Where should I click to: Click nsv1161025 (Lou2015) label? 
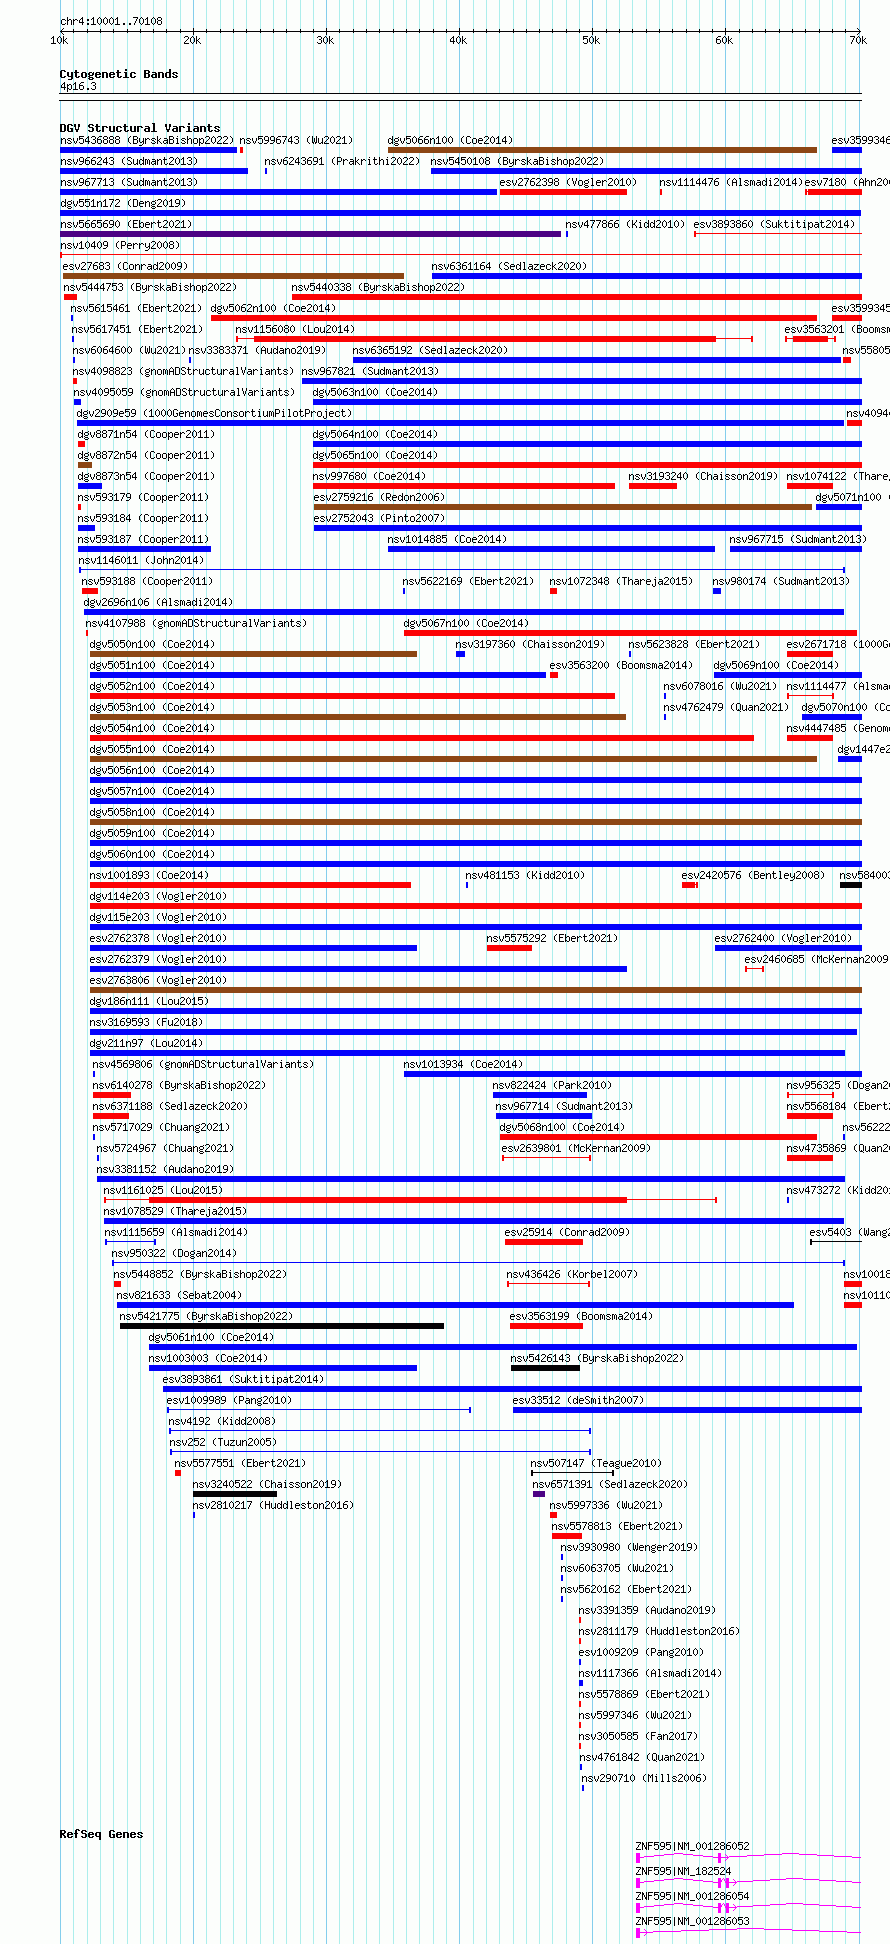pyautogui.click(x=163, y=1190)
